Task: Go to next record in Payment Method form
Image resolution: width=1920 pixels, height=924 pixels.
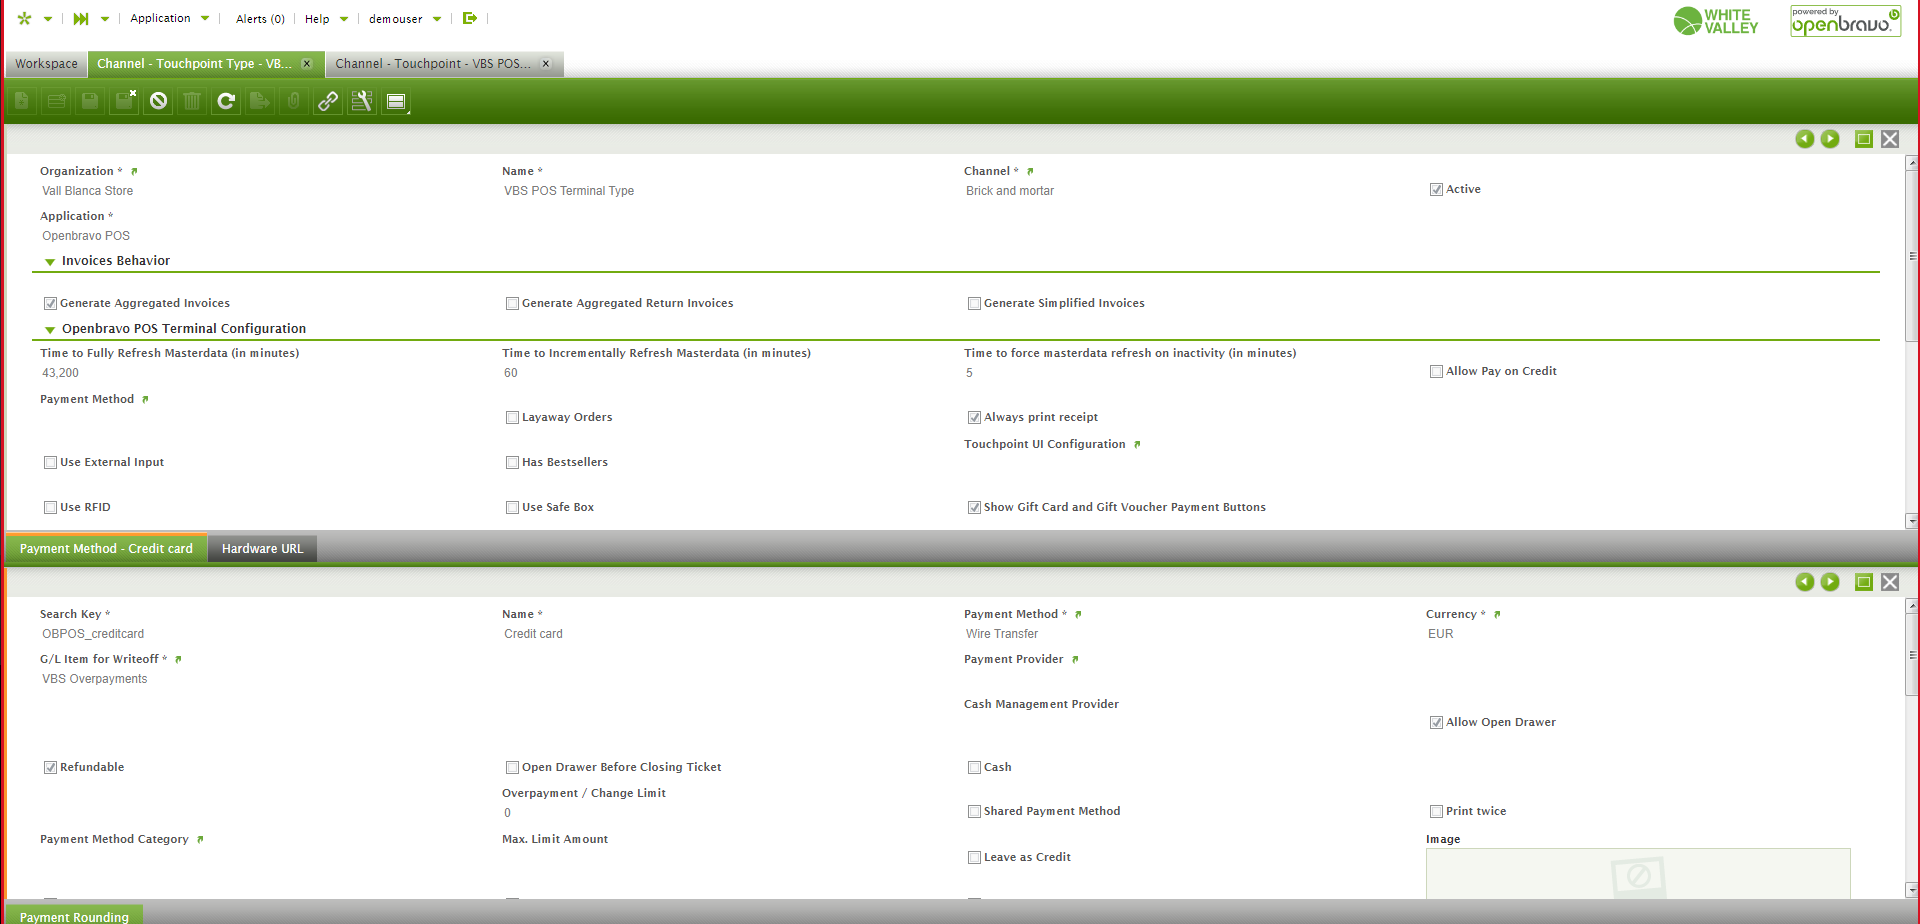Action: click(1830, 582)
